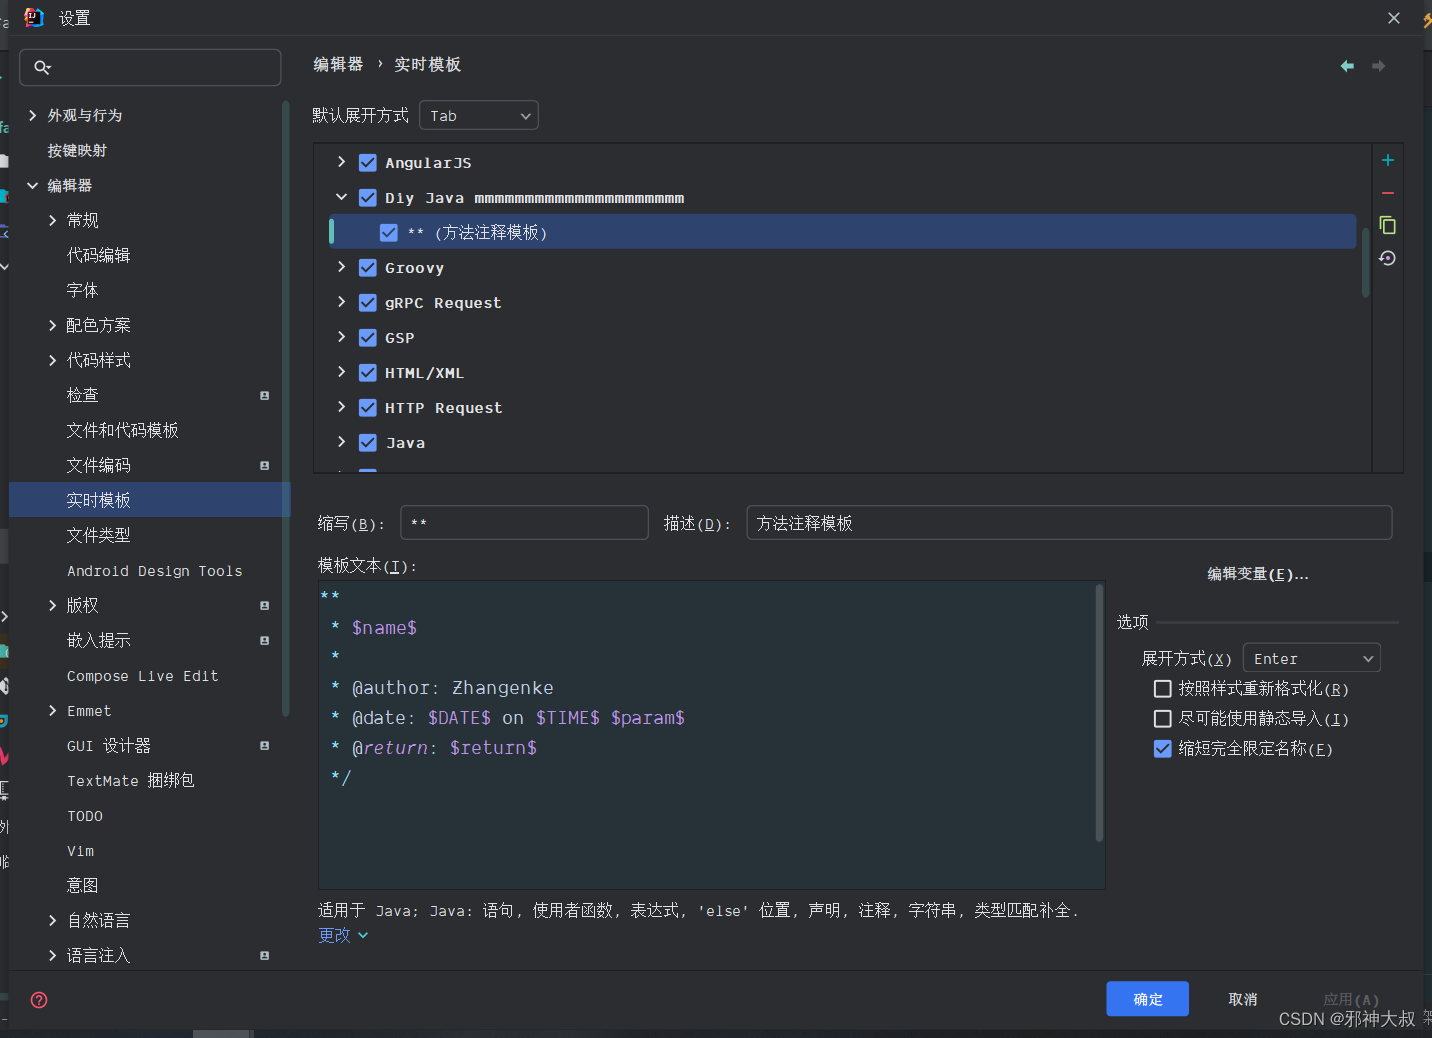This screenshot has width=1432, height=1038.
Task: Expand the gRPC Request group
Action: 341,302
